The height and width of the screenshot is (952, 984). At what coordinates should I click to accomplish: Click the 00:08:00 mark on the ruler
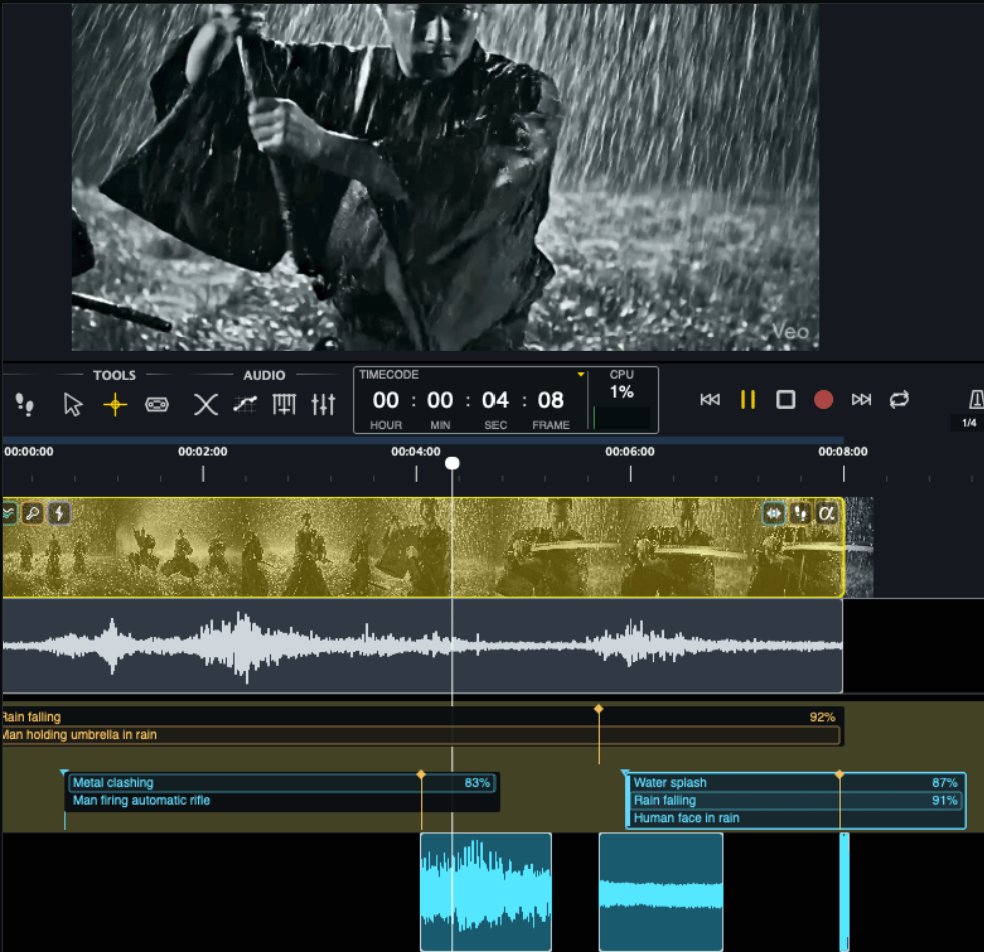click(x=843, y=451)
